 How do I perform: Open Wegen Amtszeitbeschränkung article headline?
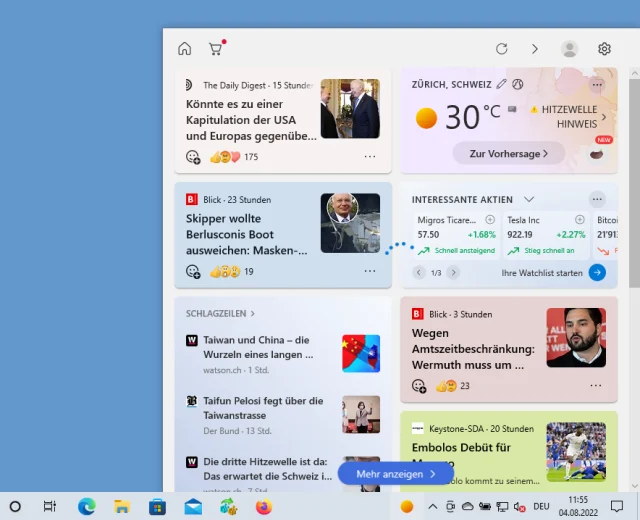[473, 349]
